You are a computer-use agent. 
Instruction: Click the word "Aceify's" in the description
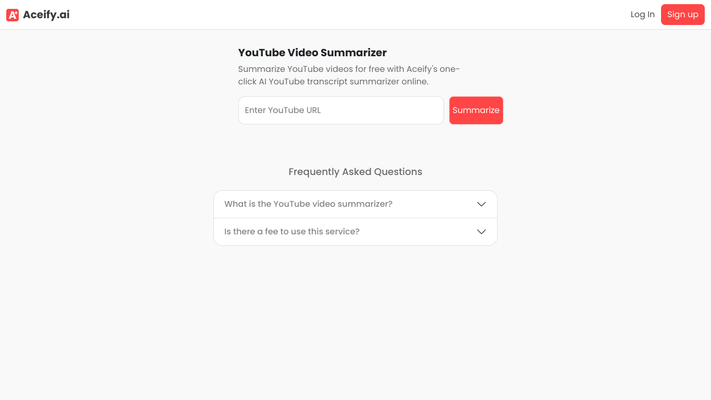click(421, 69)
